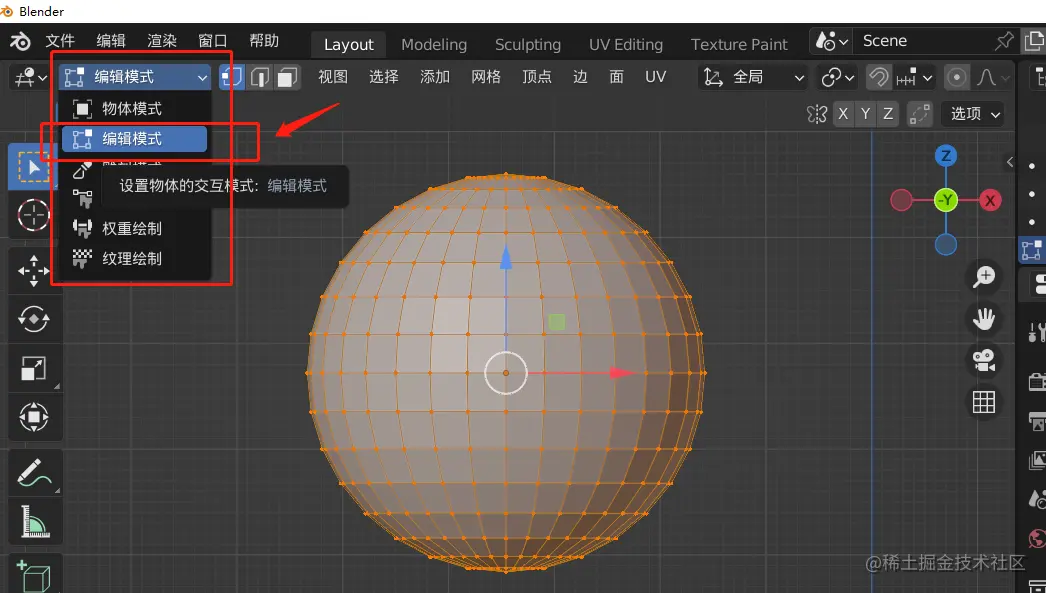Click the hand pan-view button
This screenshot has height=593, width=1046.
(983, 319)
